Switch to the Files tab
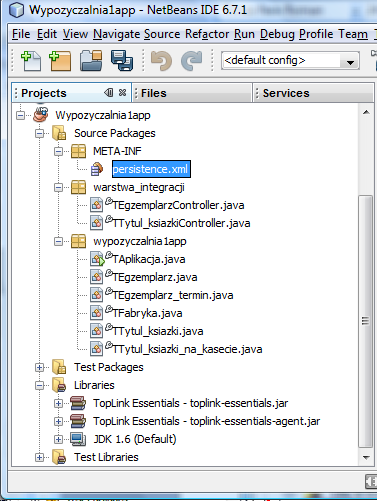377x501 pixels. [x=192, y=93]
